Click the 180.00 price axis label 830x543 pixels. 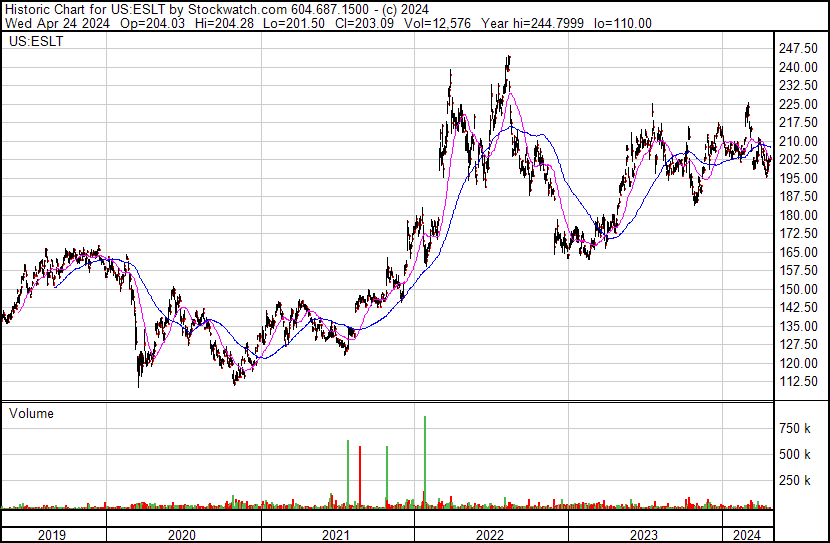click(x=798, y=215)
